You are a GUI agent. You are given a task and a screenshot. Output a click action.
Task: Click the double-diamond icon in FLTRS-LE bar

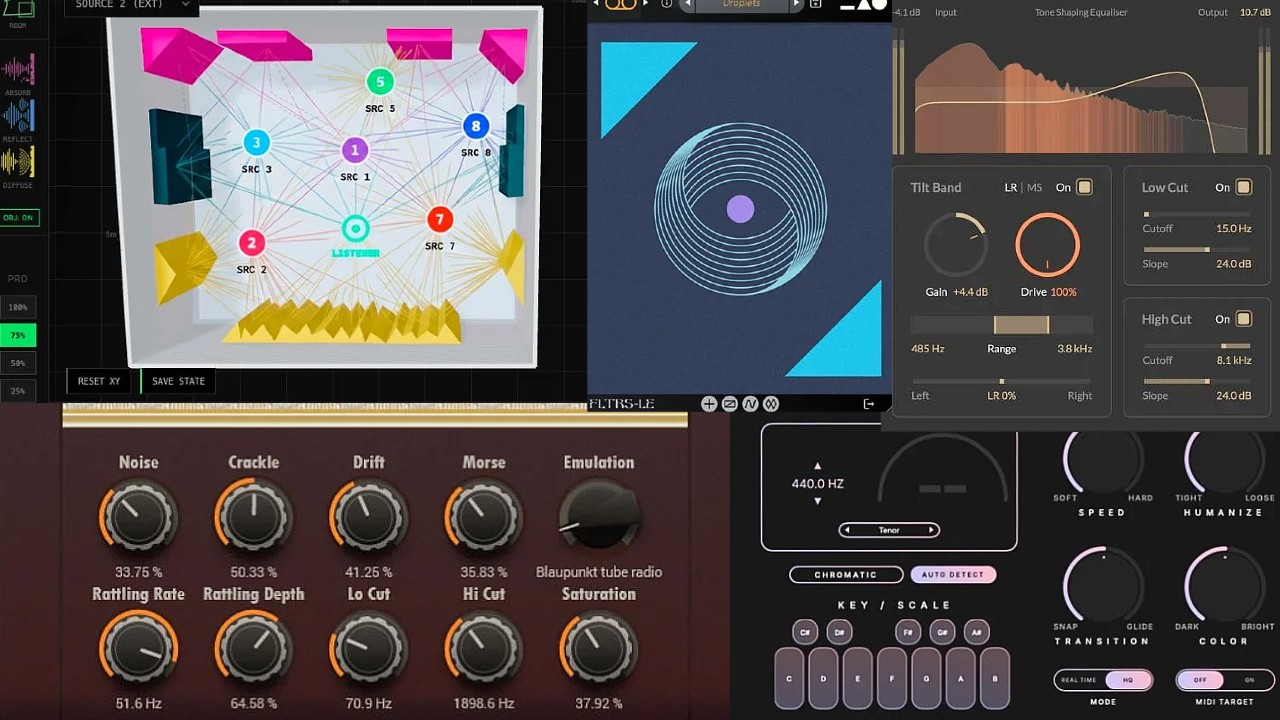pyautogui.click(x=771, y=404)
